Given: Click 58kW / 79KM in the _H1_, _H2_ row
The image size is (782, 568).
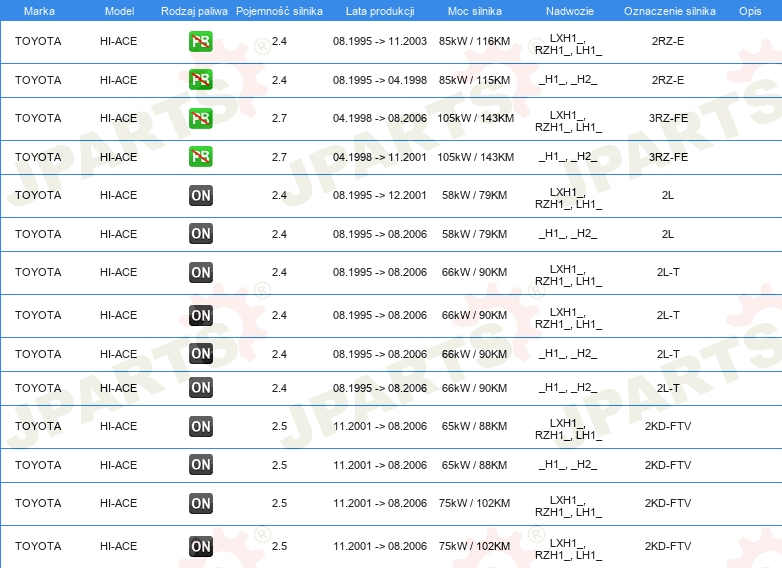Looking at the screenshot, I should pyautogui.click(x=475, y=234).
